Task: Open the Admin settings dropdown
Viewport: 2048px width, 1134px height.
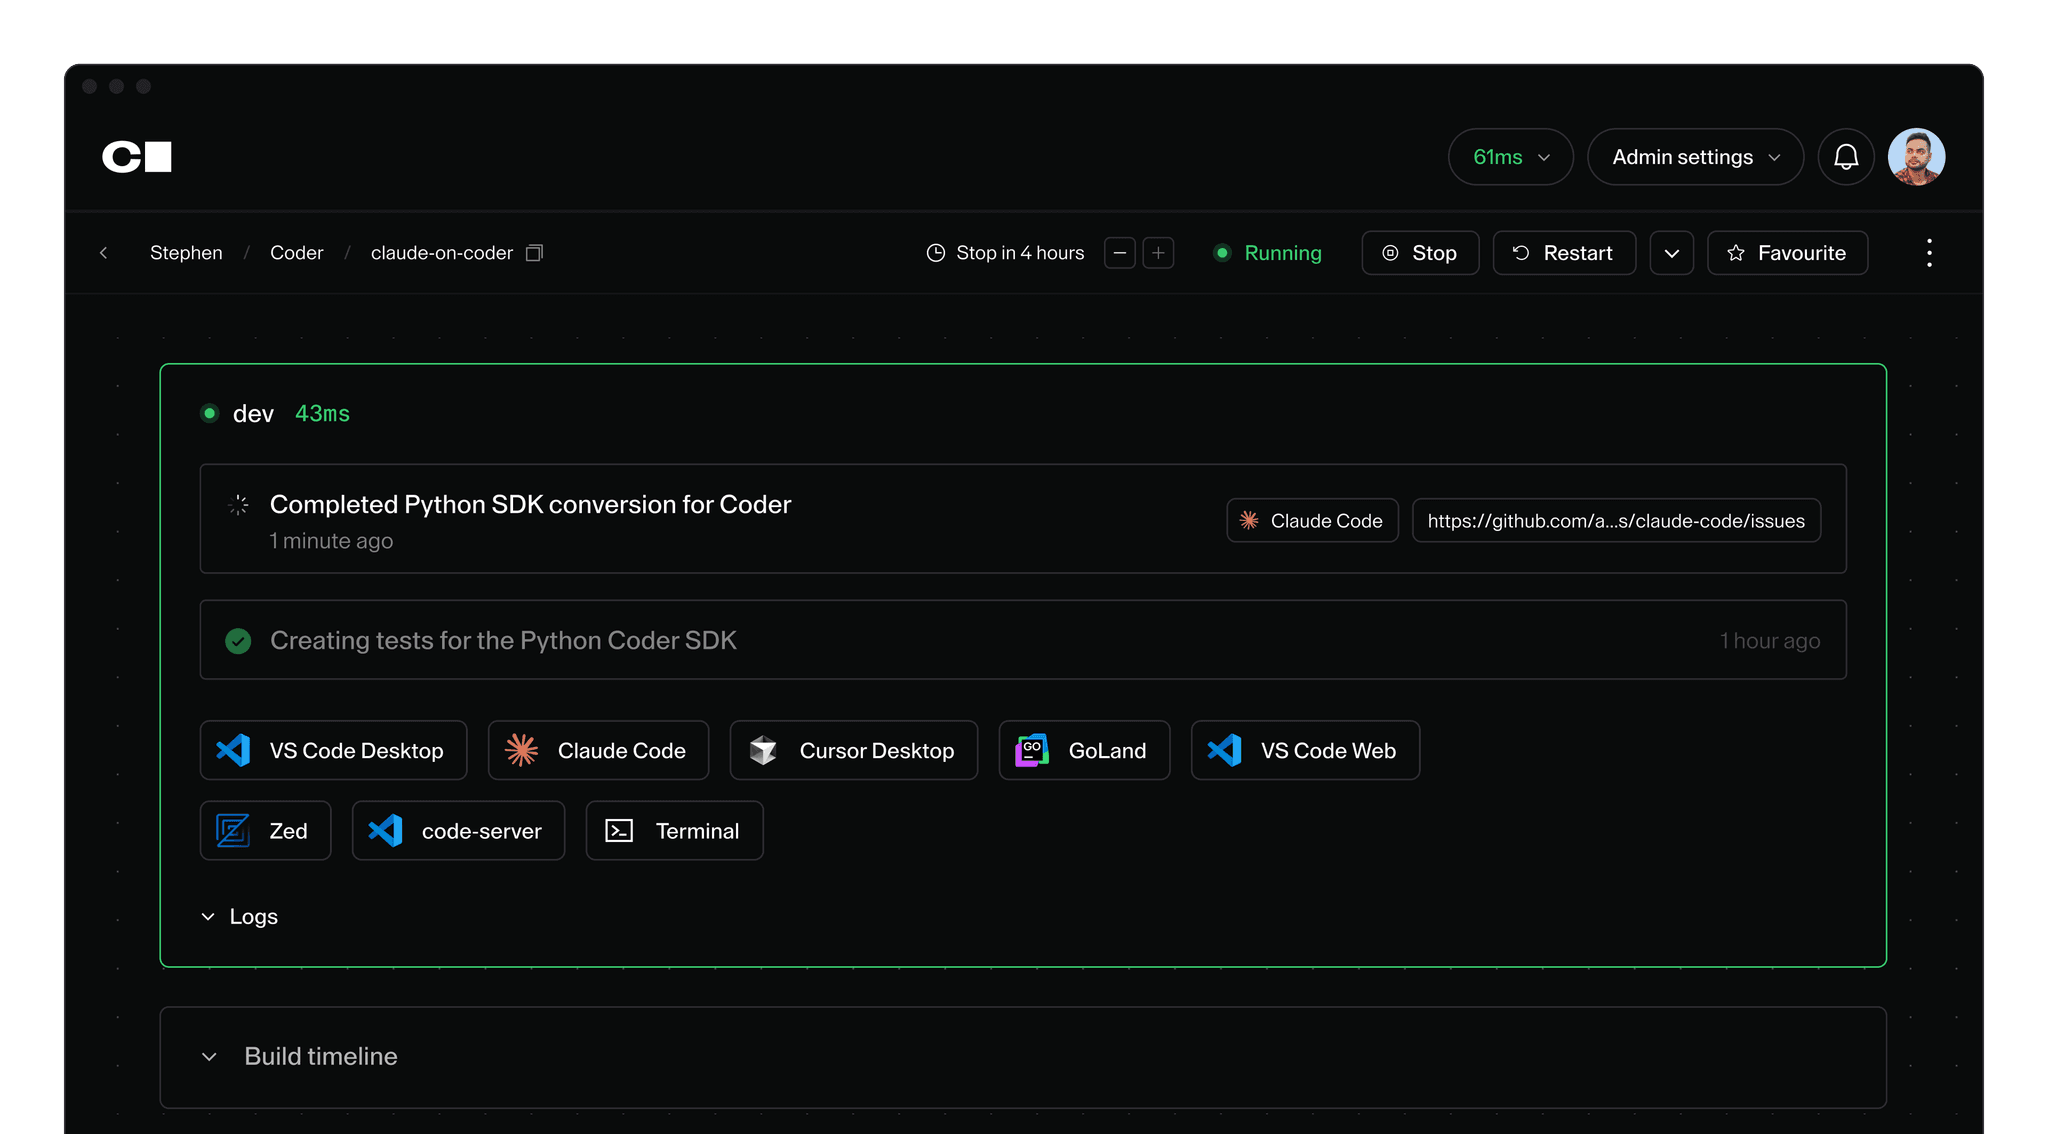Action: click(1695, 157)
